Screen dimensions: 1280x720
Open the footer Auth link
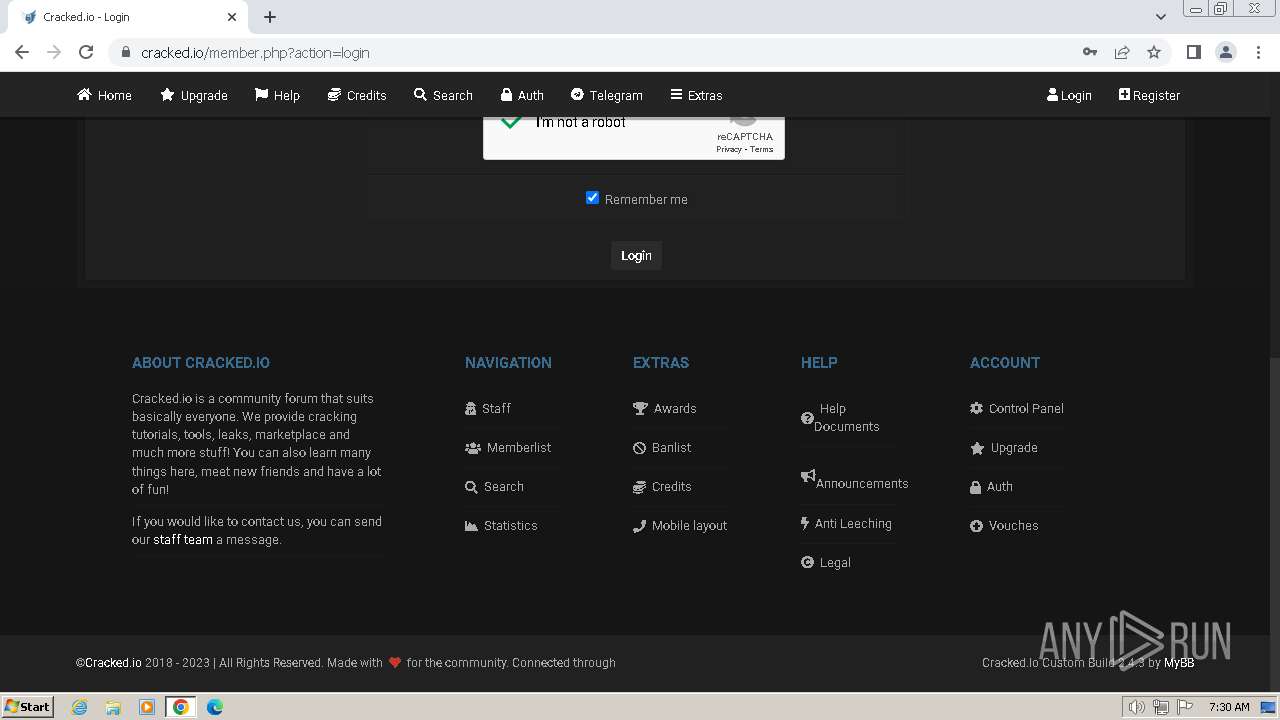point(992,486)
